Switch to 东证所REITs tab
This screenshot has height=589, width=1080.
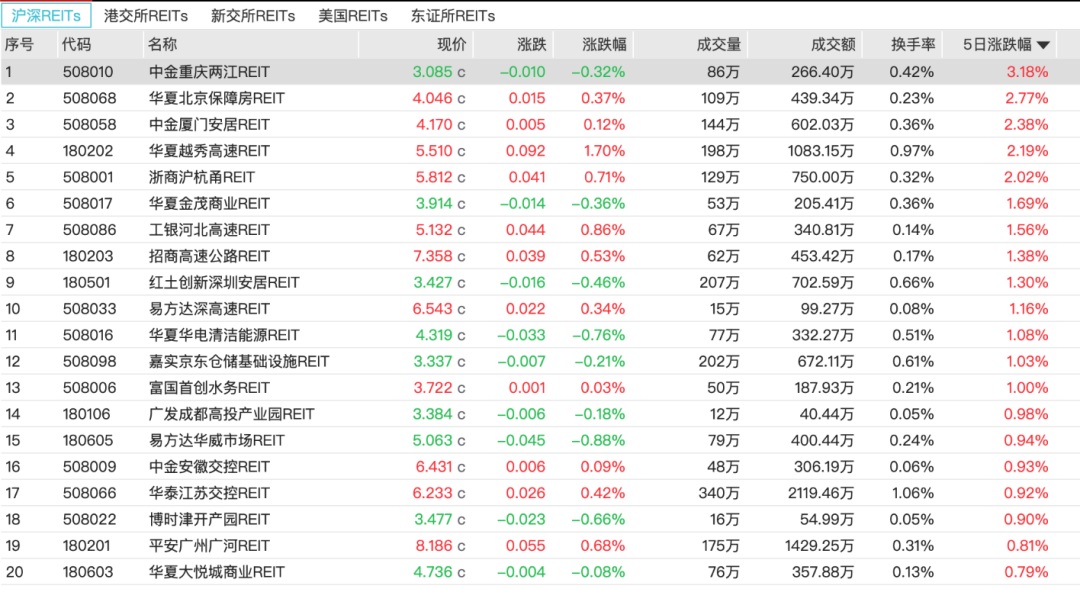click(453, 16)
